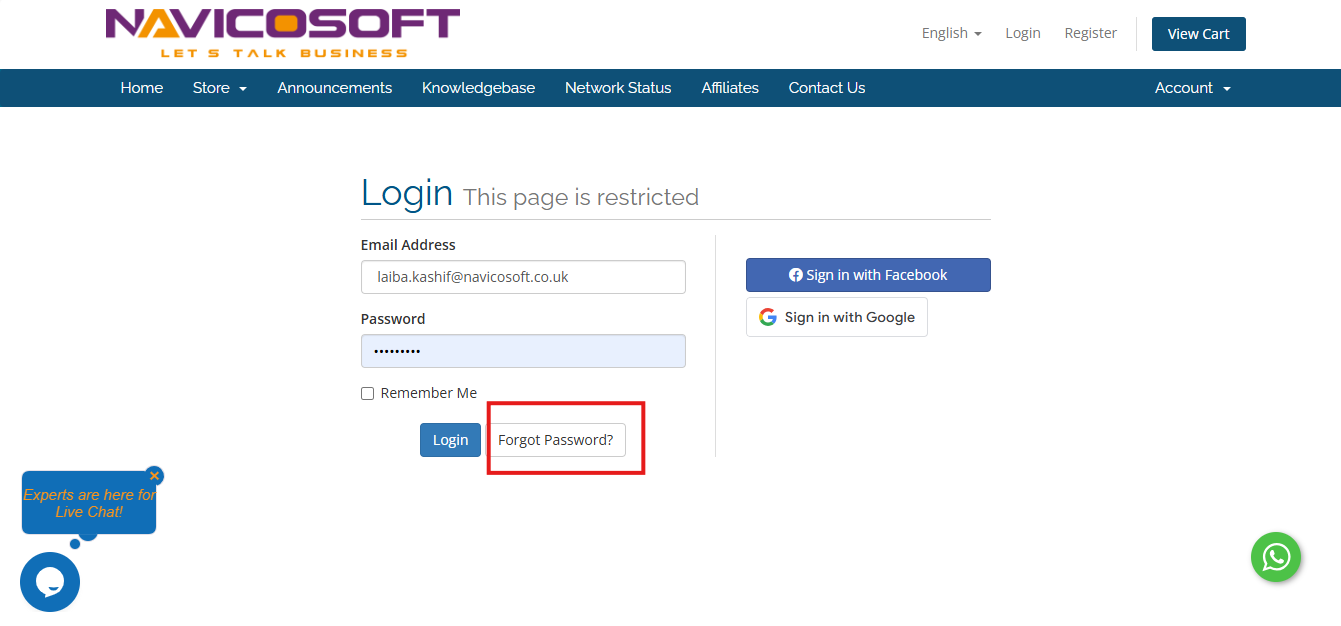Click into the Password field

pos(523,351)
